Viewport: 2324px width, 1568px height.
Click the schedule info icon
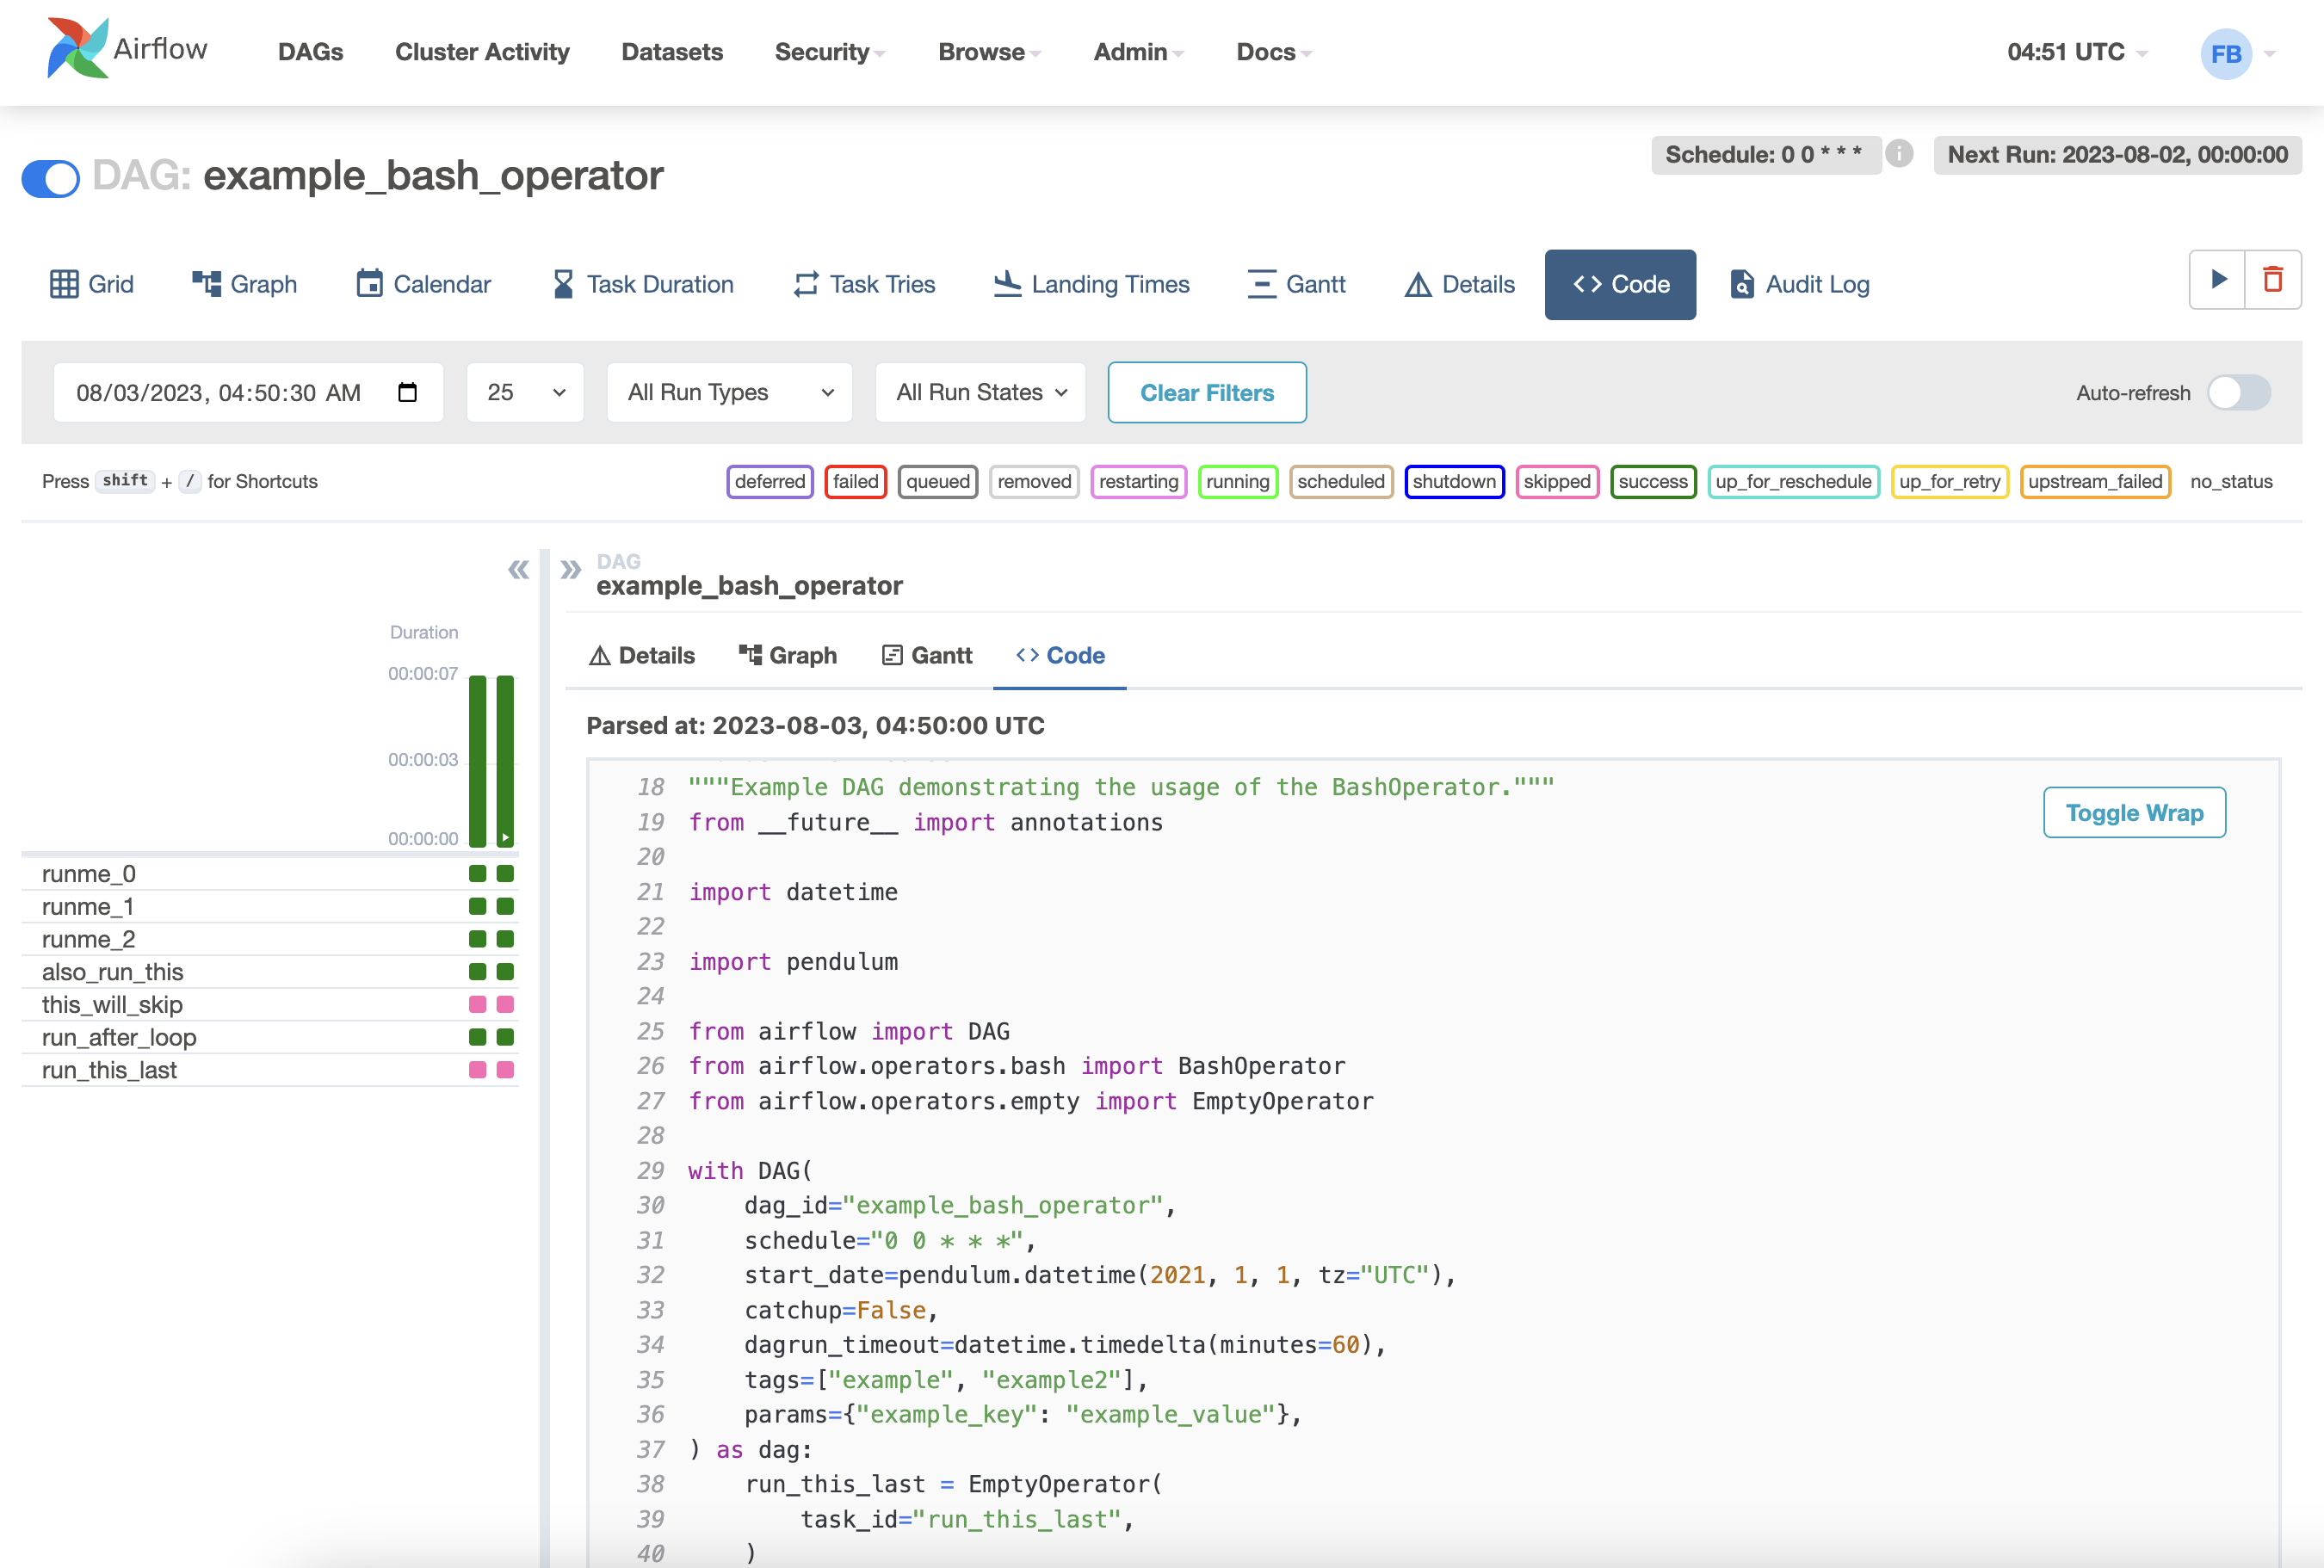tap(1899, 154)
